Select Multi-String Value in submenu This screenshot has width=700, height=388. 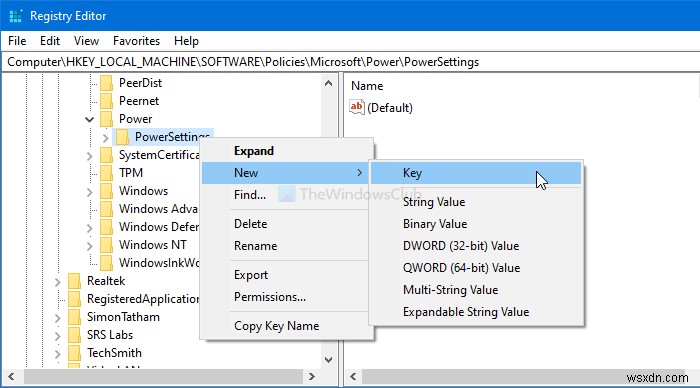(x=476, y=289)
